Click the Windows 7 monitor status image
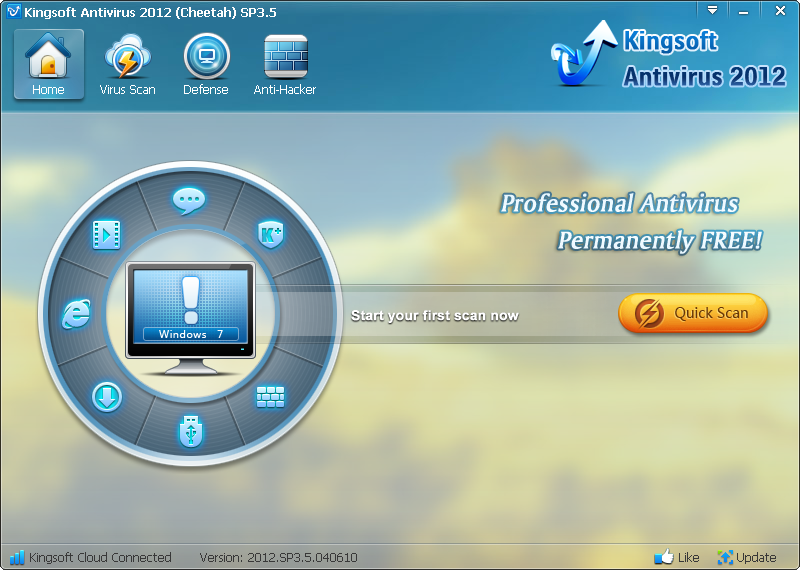 pyautogui.click(x=191, y=318)
